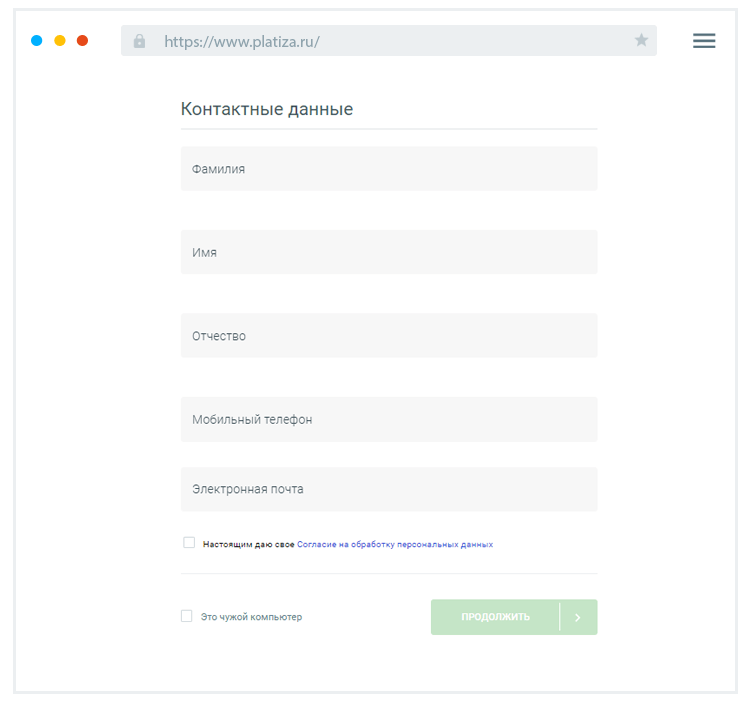
Task: Tick the personal data consent checkbox
Action: pos(189,543)
